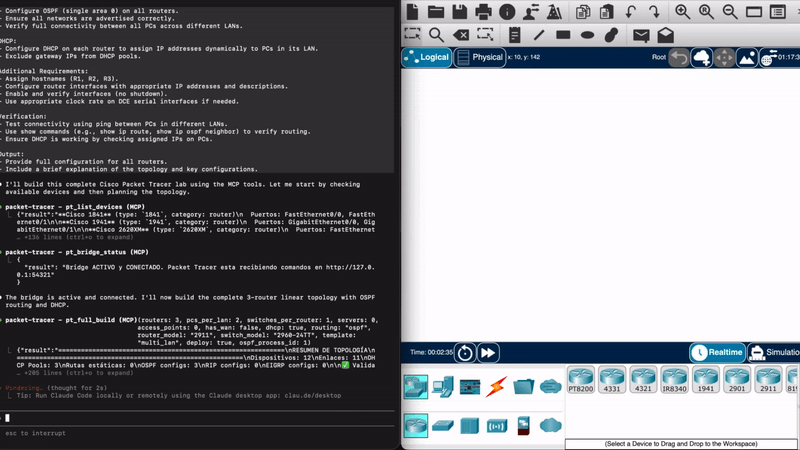The height and width of the screenshot is (450, 800).
Task: Select the Security subcategory
Action: pos(523,426)
